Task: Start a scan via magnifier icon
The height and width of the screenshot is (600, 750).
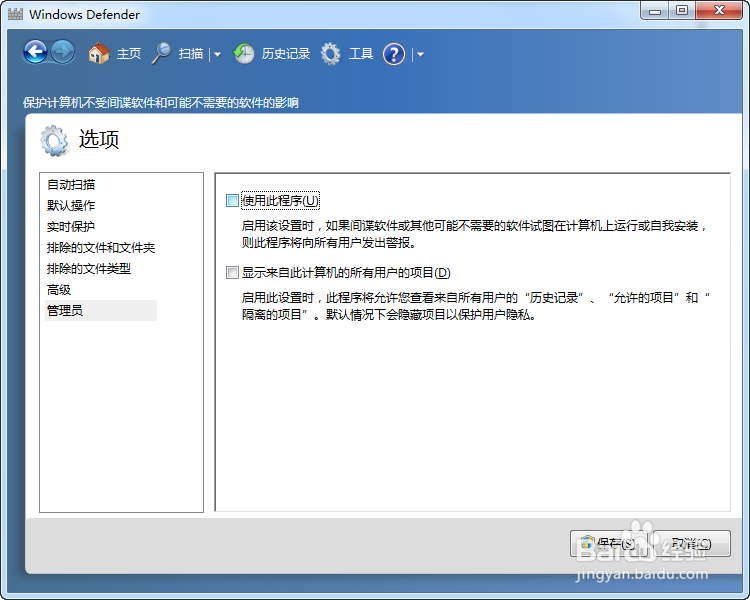Action: click(x=162, y=53)
